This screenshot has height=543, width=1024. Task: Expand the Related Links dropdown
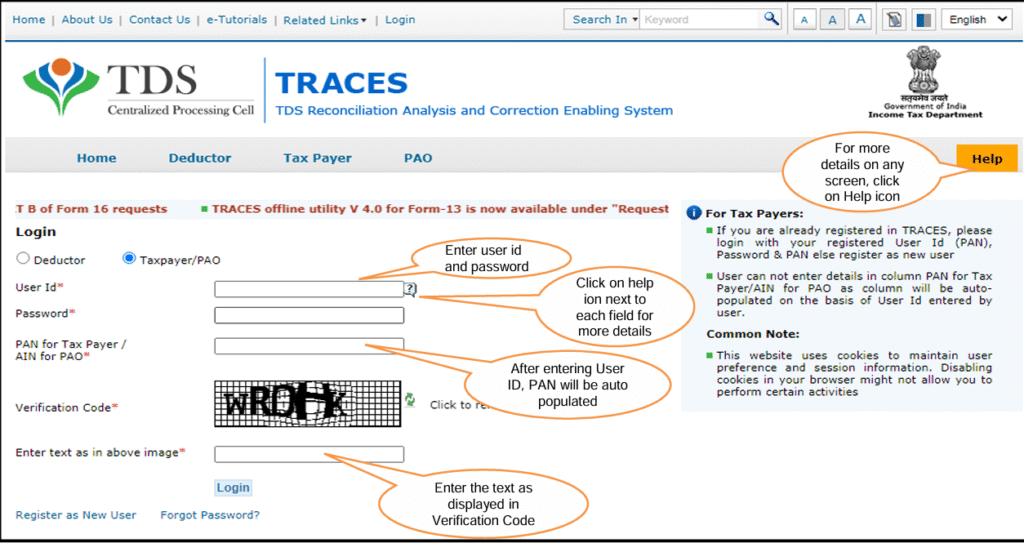(x=325, y=20)
